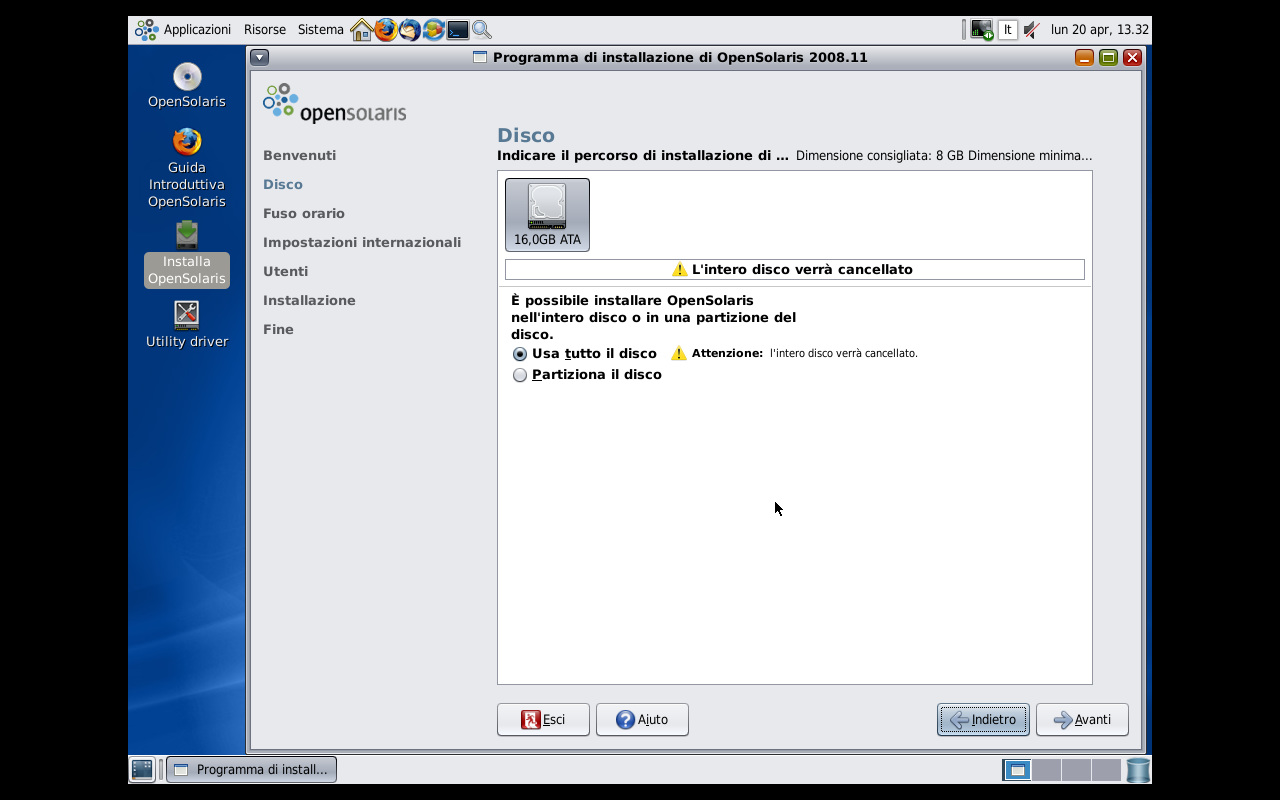Click the OpenSolaris logo in installer
Image resolution: width=1280 pixels, height=800 pixels.
coord(334,103)
